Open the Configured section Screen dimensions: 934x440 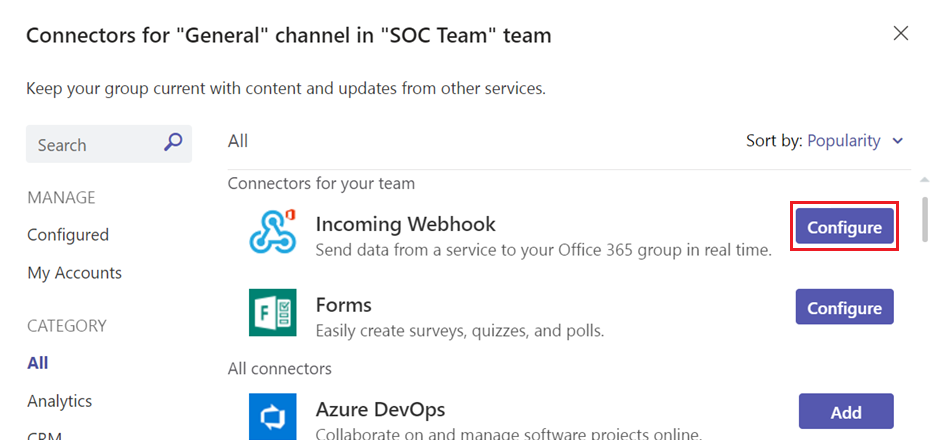click(68, 235)
